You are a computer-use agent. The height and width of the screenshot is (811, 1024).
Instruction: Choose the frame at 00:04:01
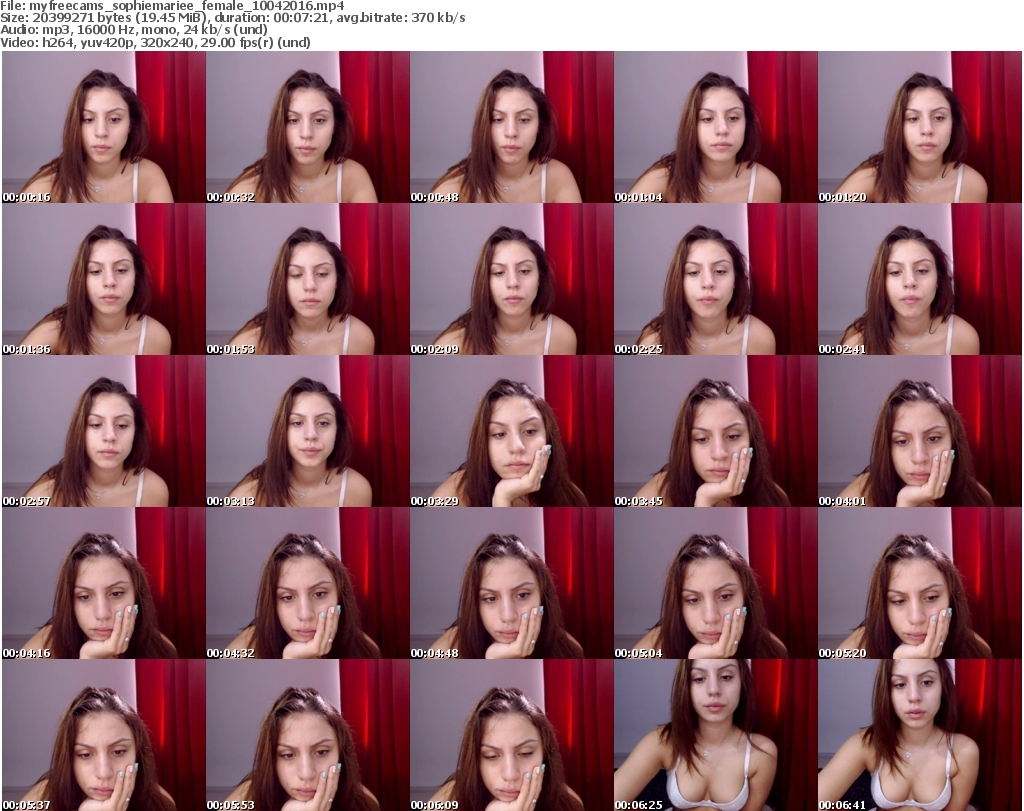(920, 431)
